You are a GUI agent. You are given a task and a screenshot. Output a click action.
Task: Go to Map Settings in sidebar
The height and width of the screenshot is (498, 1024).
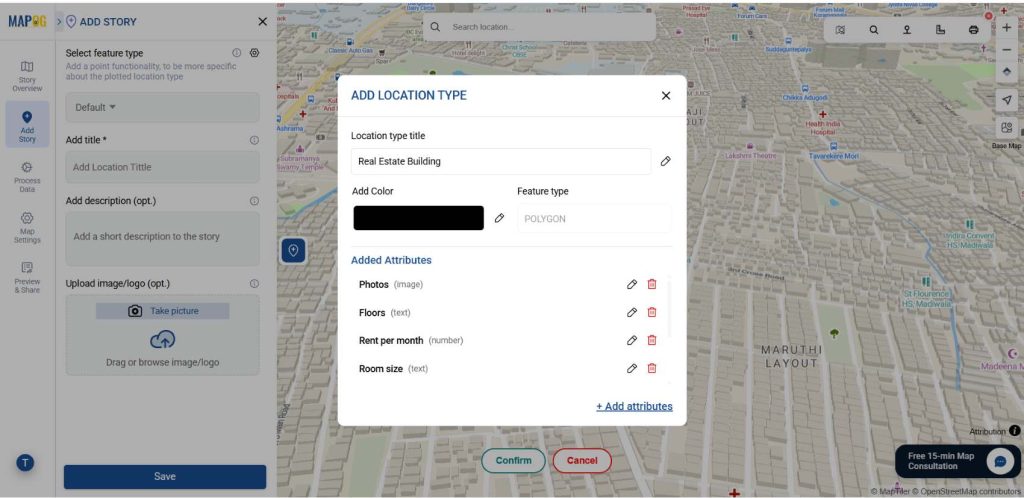pos(27,228)
